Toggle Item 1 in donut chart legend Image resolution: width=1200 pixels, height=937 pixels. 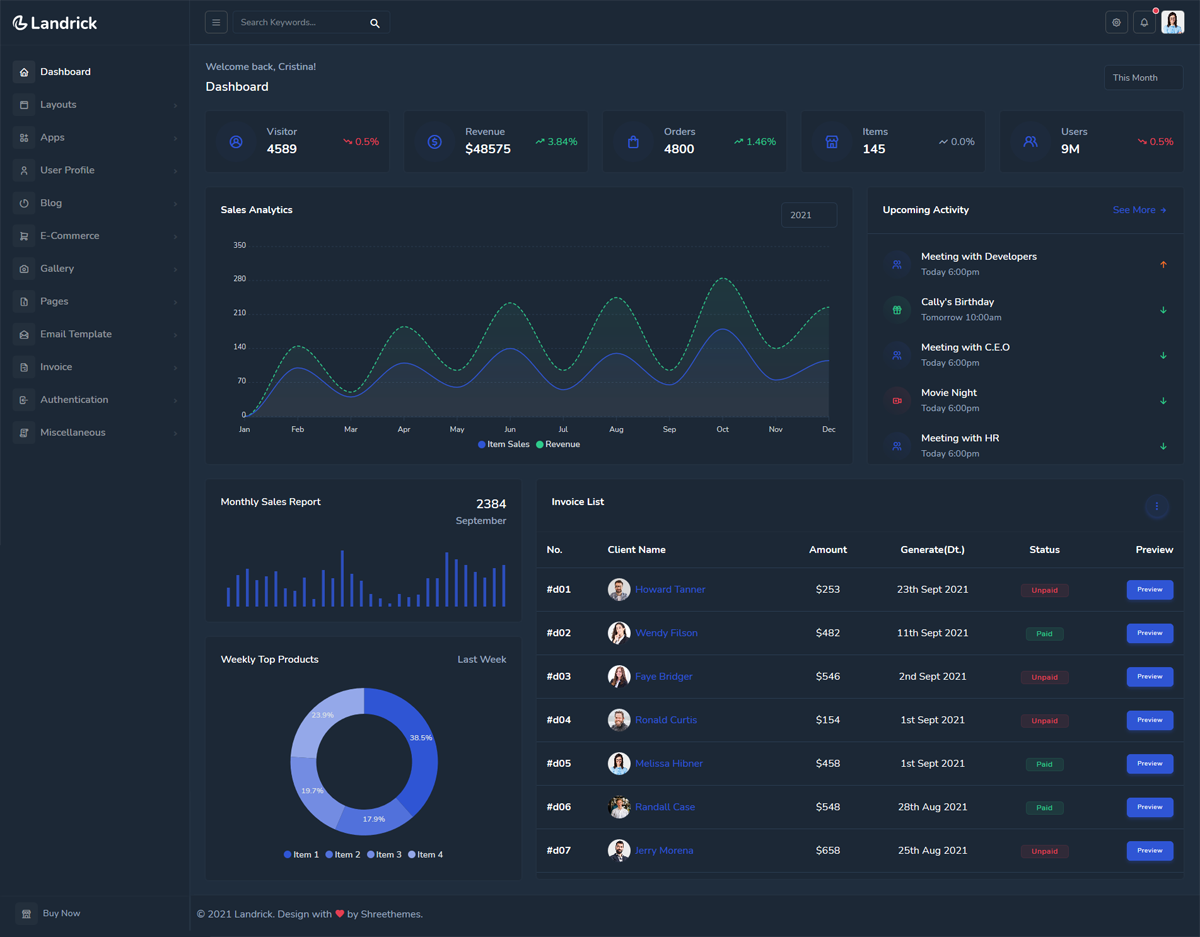[301, 855]
